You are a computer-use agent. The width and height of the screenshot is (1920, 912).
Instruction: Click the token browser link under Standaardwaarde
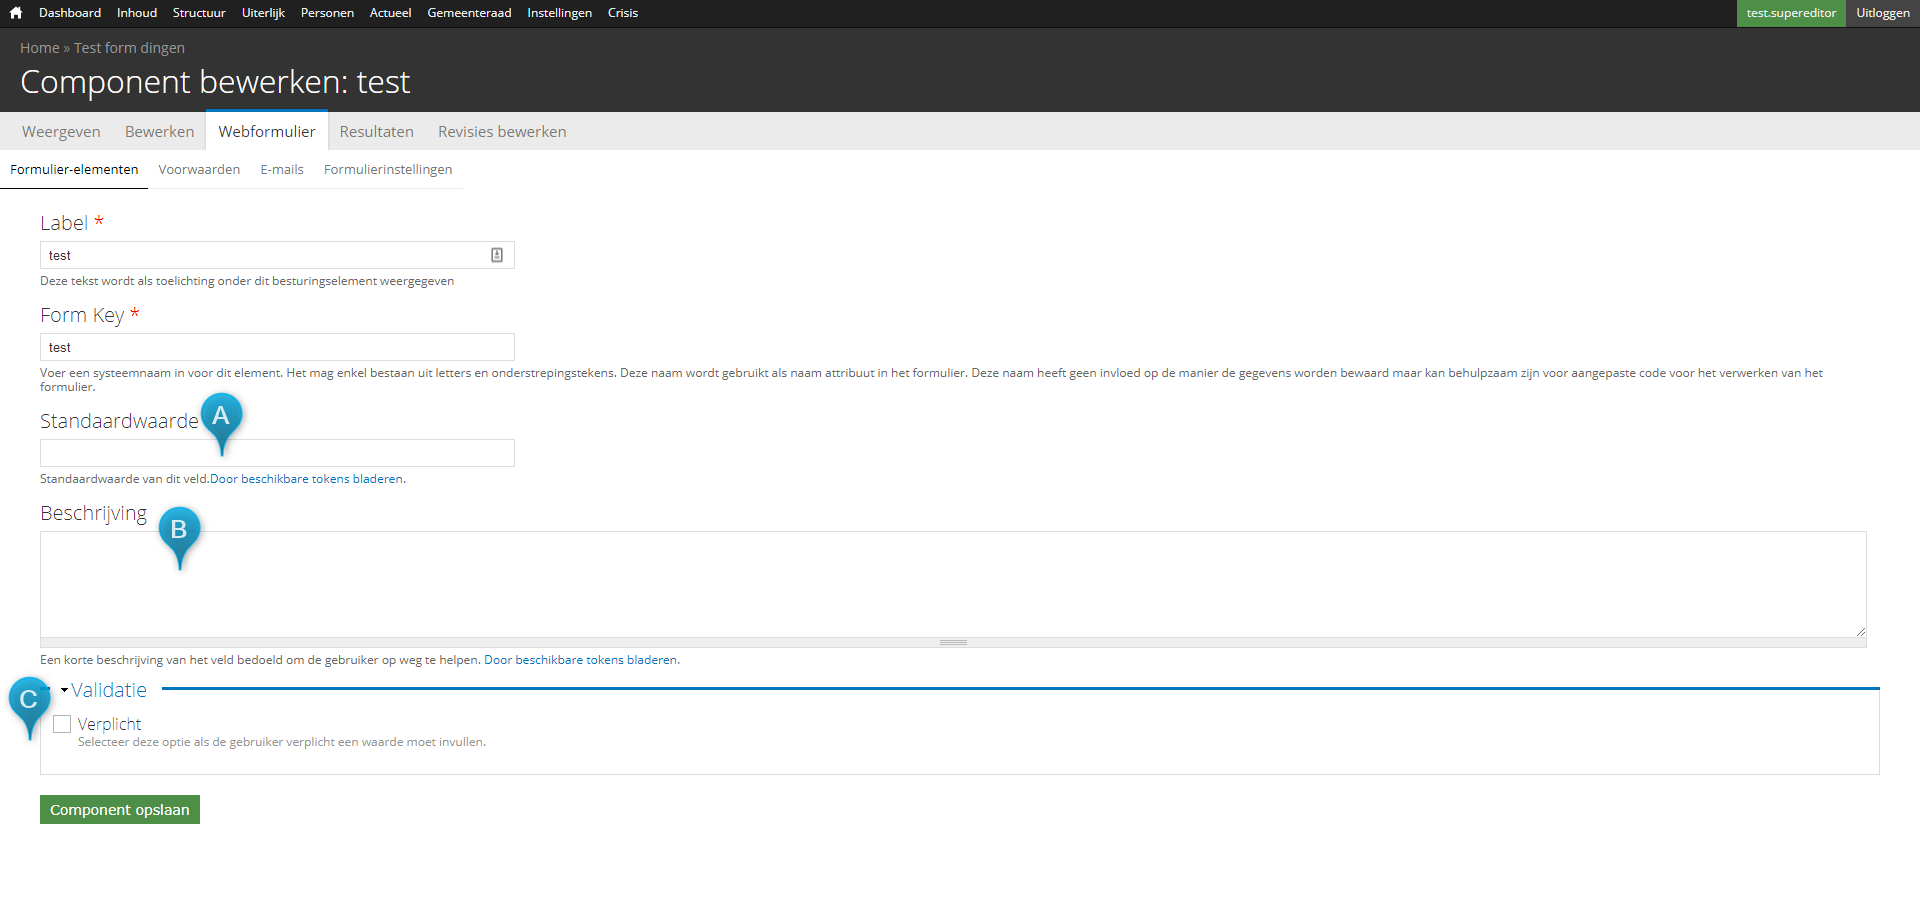click(306, 479)
